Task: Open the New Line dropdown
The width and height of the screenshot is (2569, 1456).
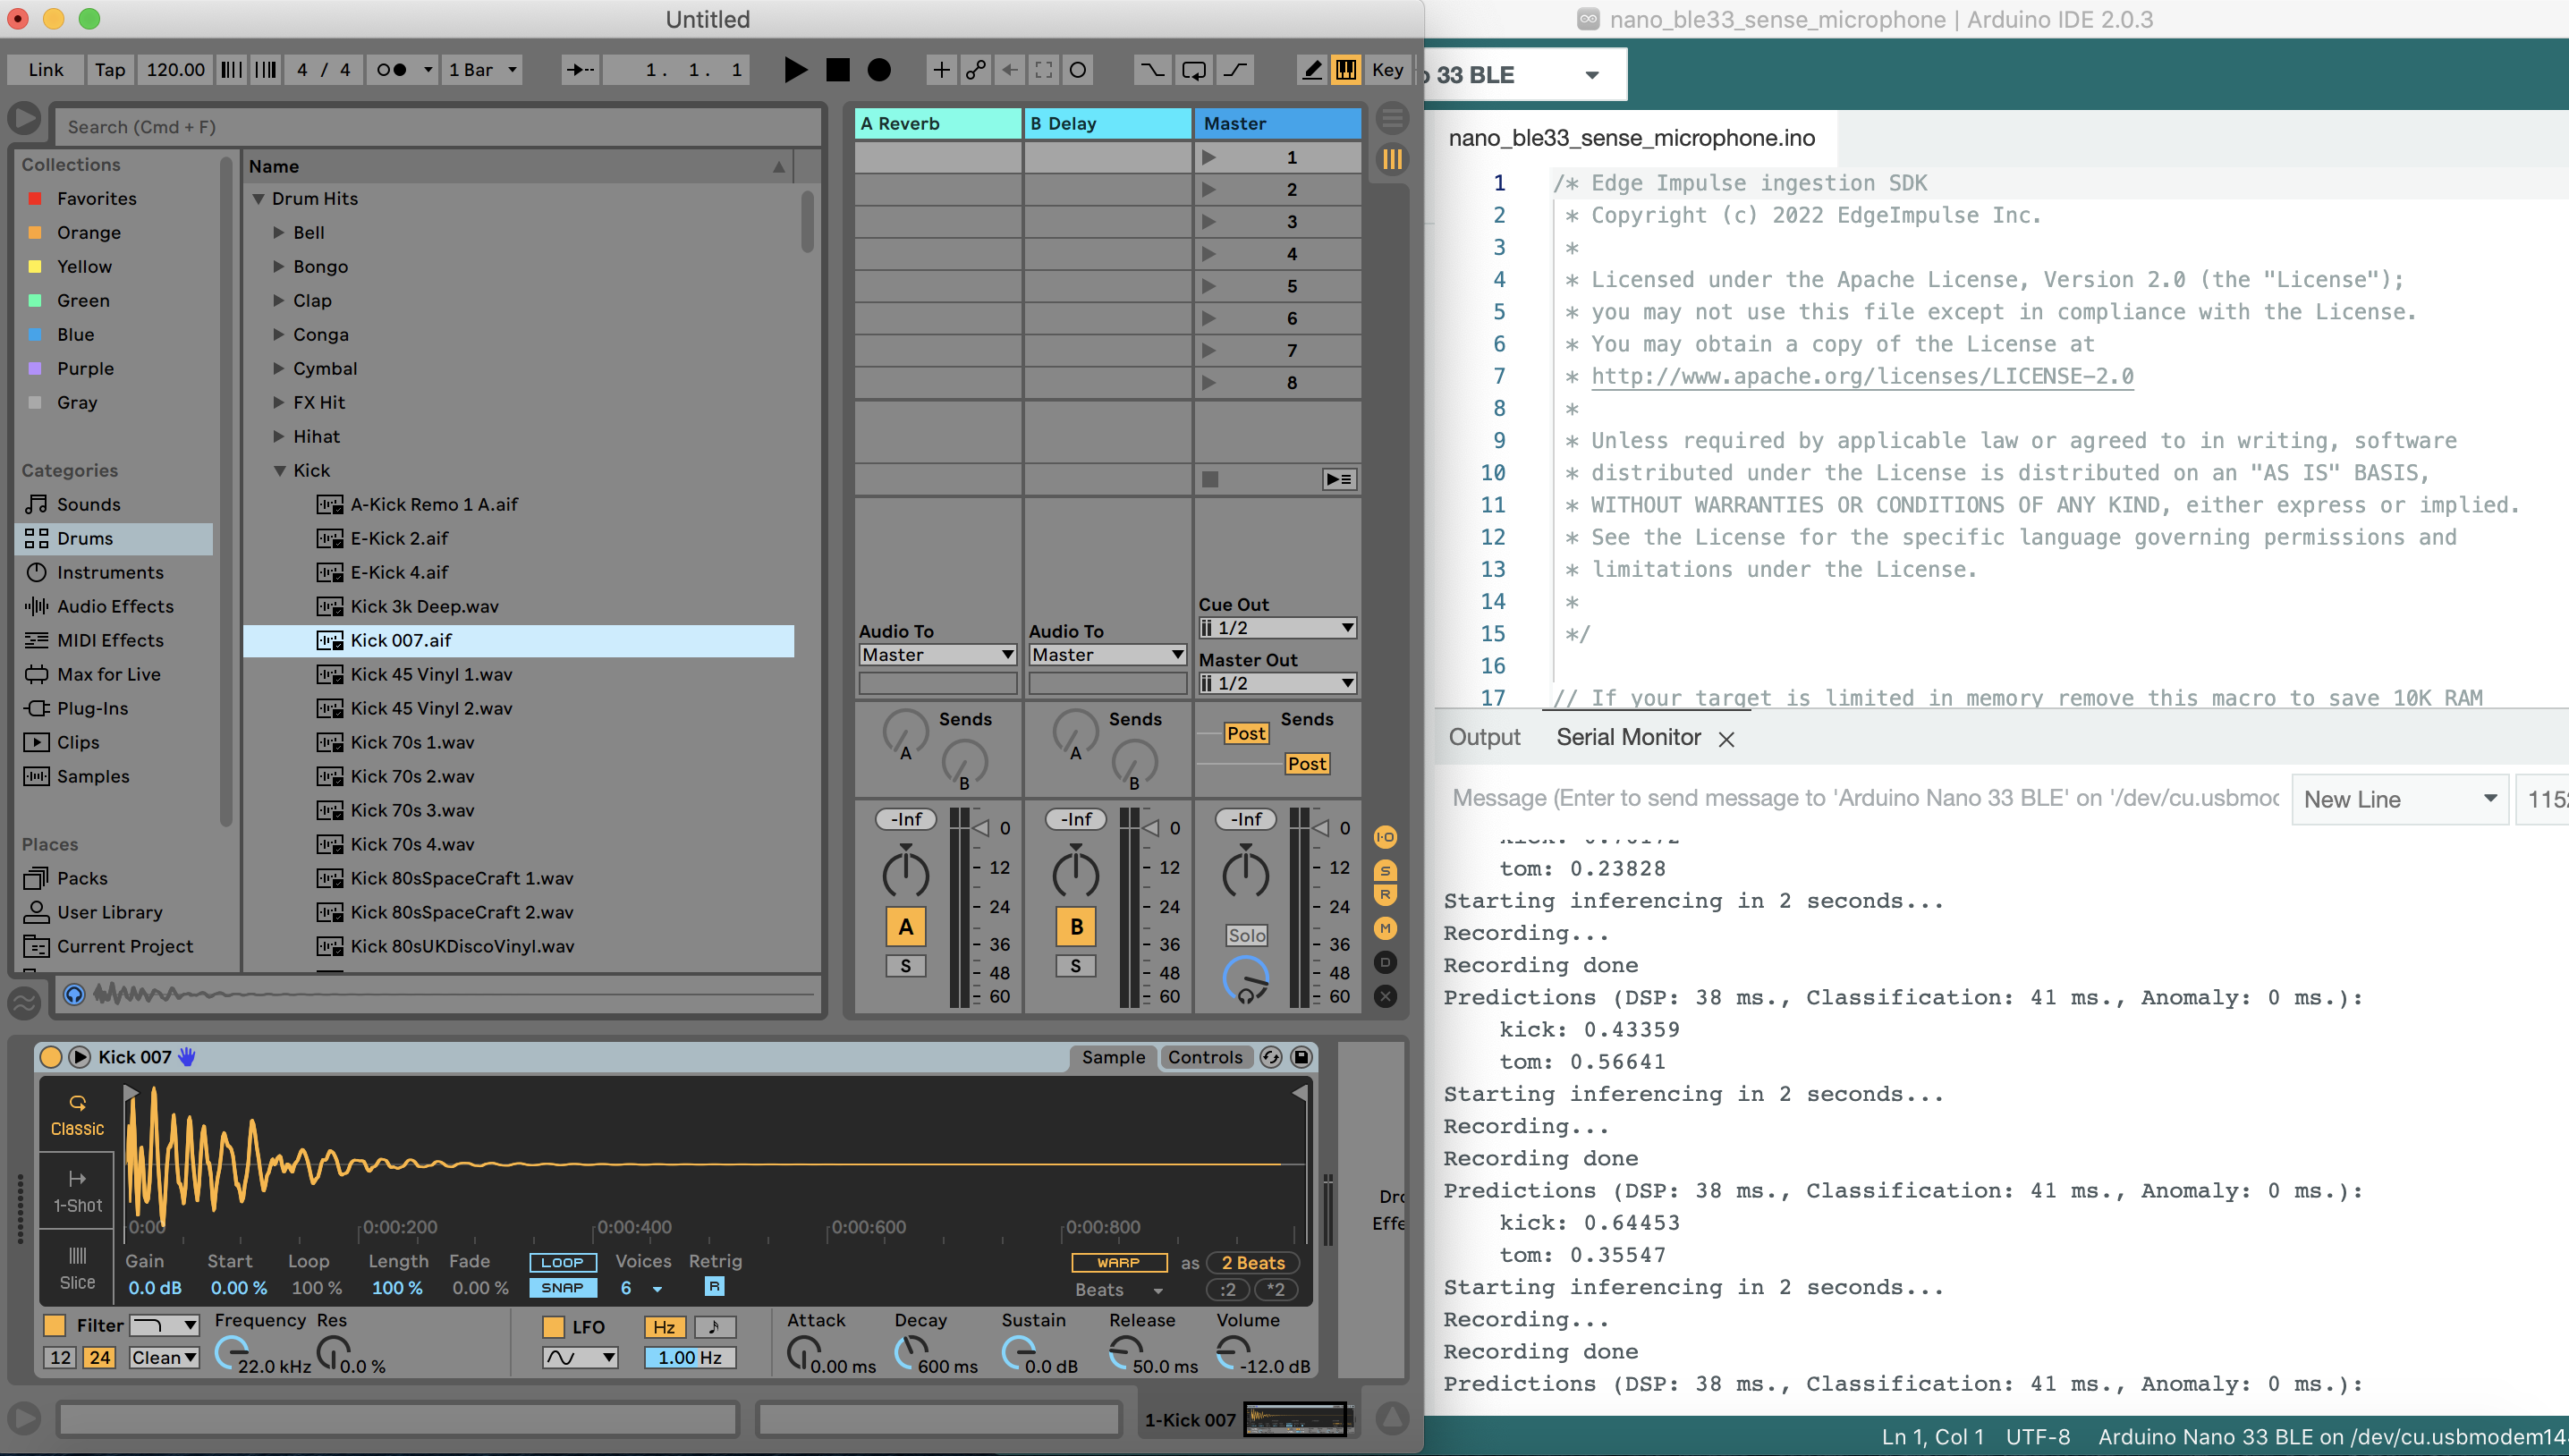Action: [2399, 799]
